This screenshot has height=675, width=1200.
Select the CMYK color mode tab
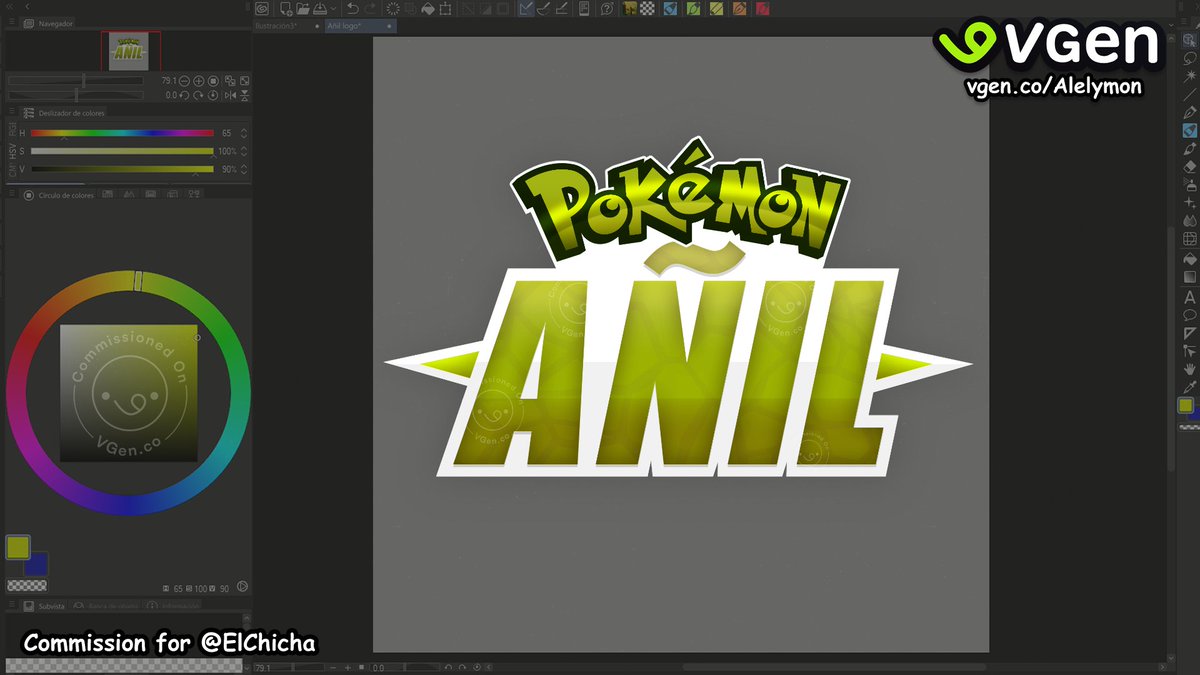13,171
